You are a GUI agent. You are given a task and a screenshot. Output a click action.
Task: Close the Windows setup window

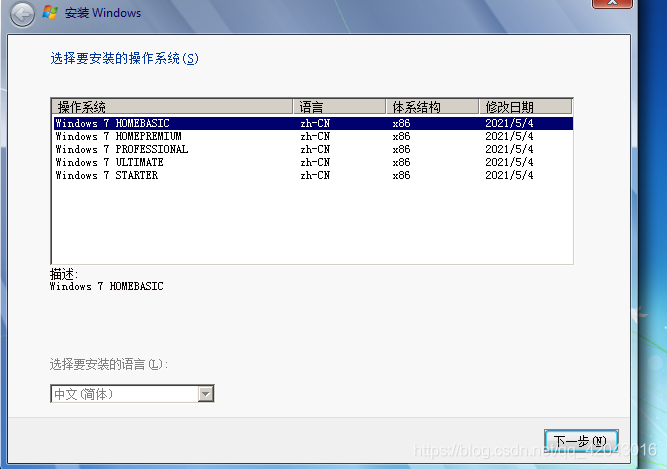[612, 3]
